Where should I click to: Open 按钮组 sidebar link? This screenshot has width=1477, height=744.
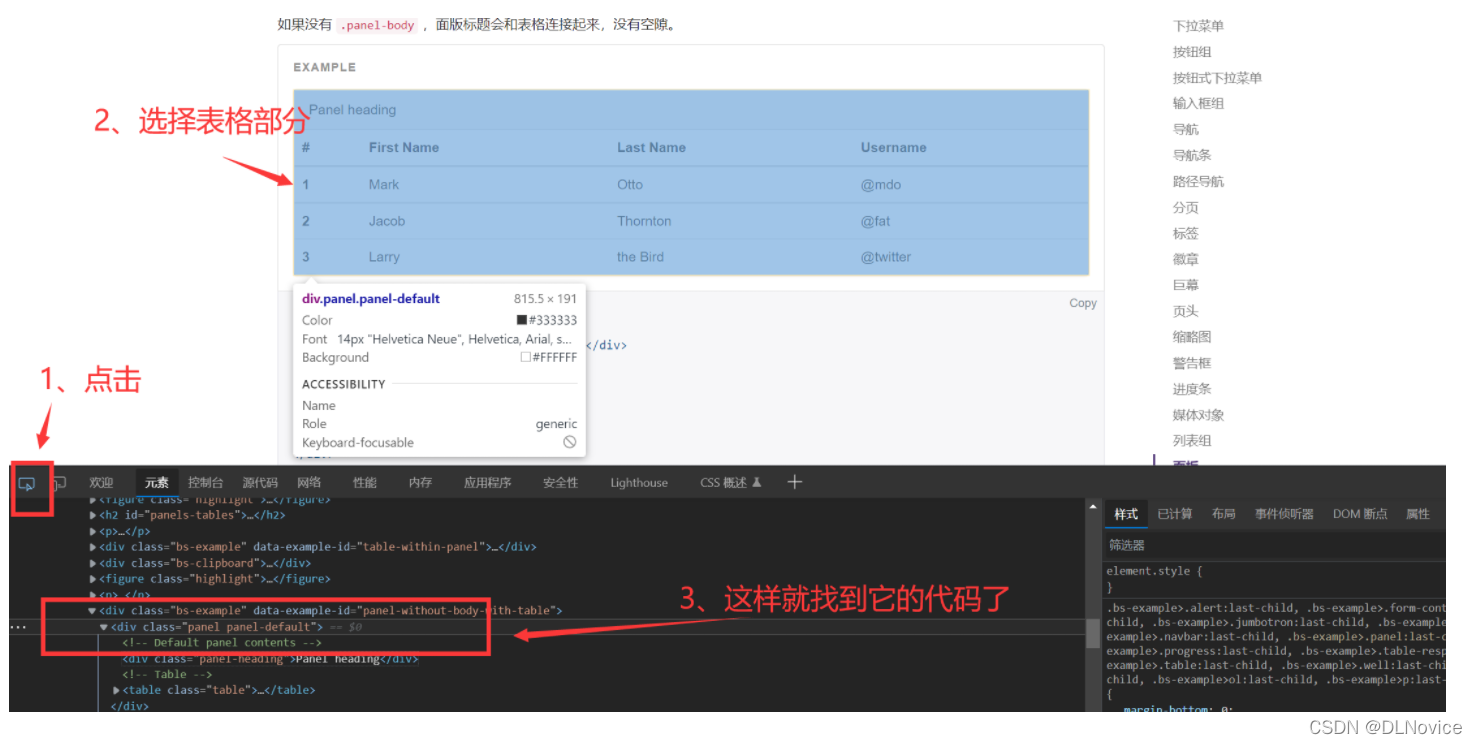click(1192, 52)
